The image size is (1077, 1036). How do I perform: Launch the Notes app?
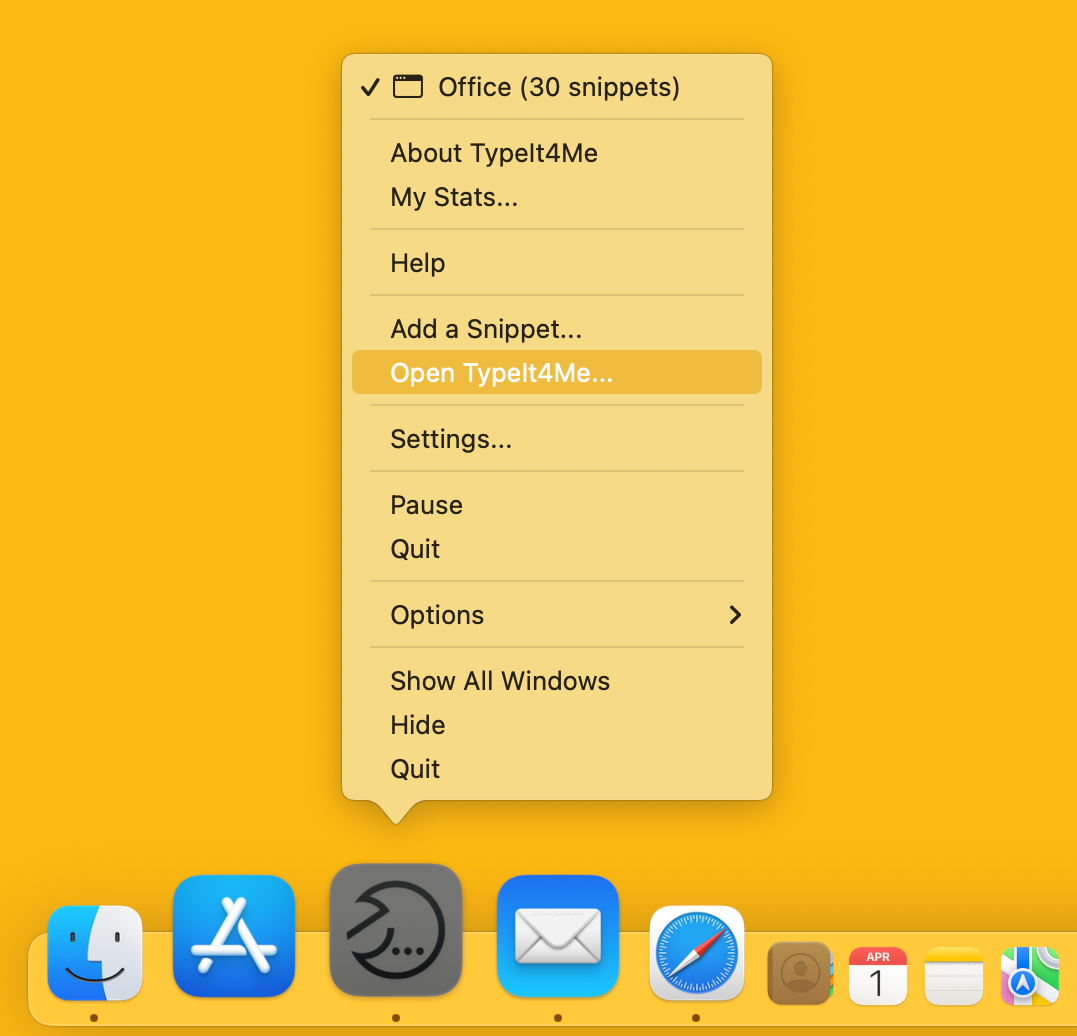click(x=952, y=973)
